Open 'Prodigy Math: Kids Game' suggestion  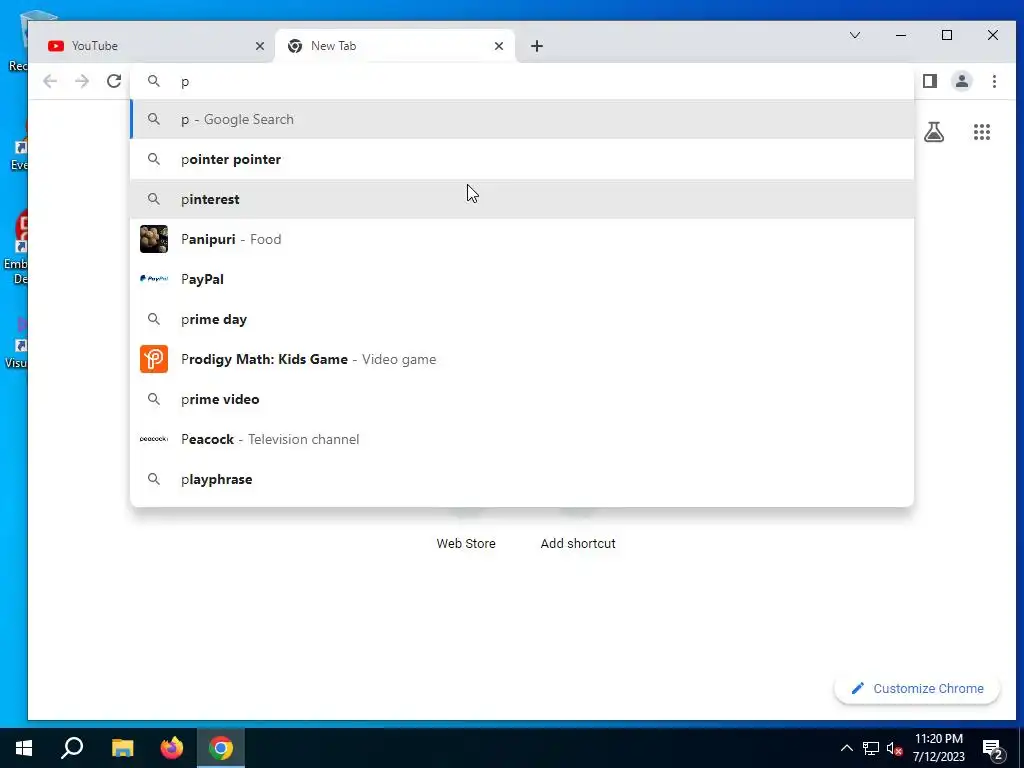(x=522, y=359)
